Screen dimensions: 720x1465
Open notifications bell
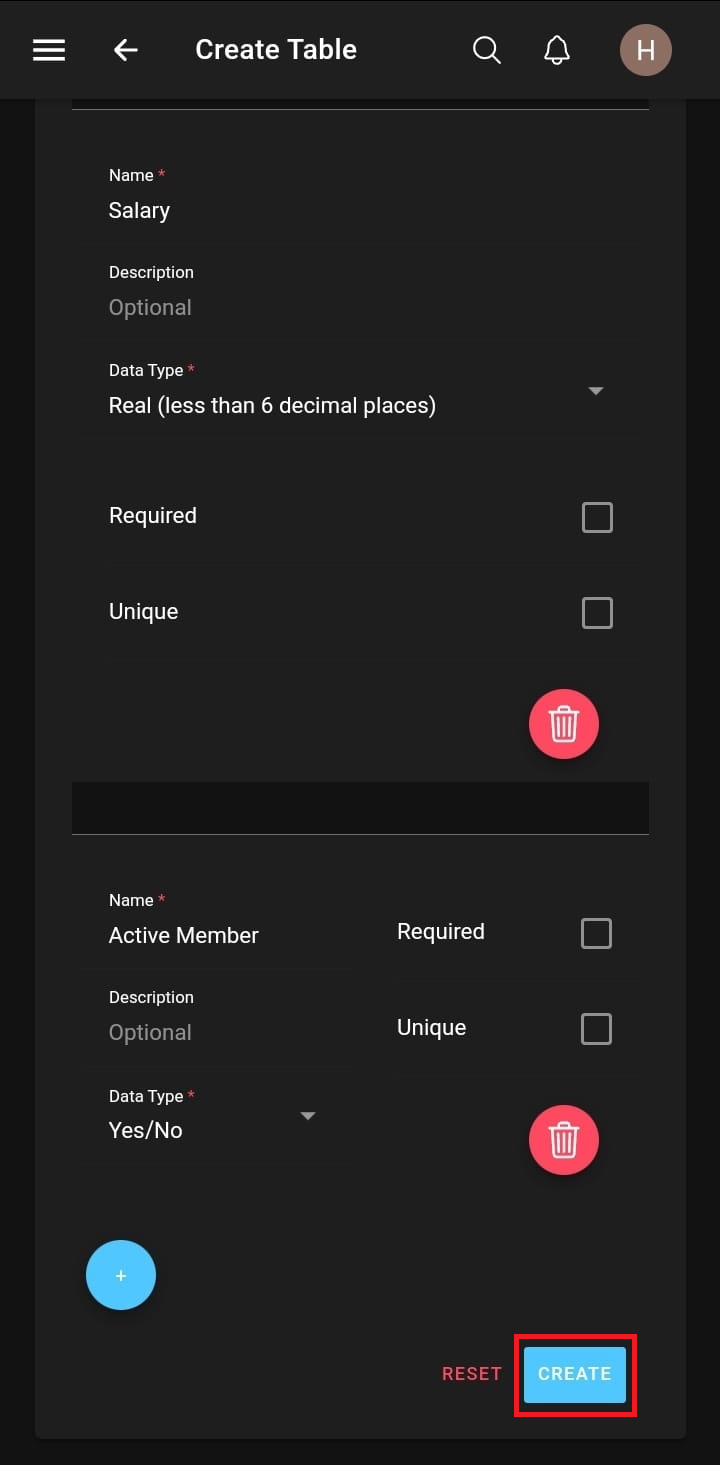pos(557,50)
